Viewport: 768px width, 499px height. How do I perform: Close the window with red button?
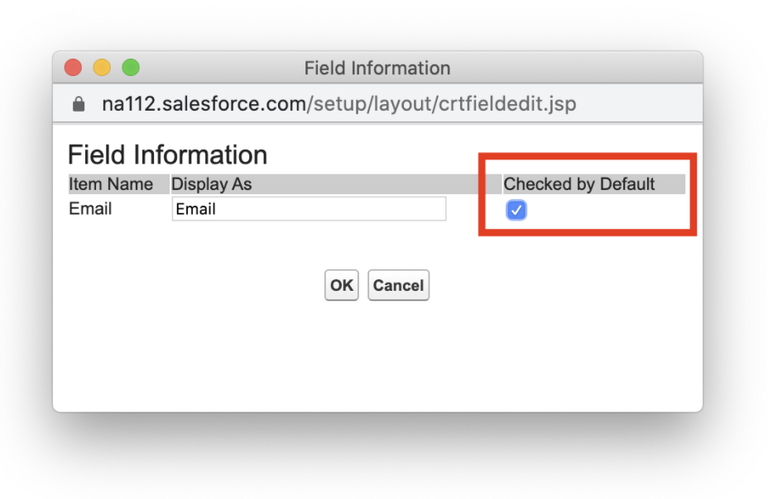[x=73, y=68]
